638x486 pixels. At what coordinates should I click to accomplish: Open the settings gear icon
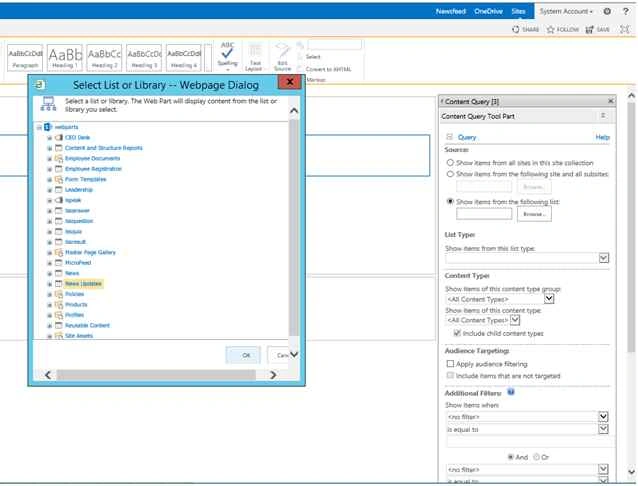(x=607, y=11)
